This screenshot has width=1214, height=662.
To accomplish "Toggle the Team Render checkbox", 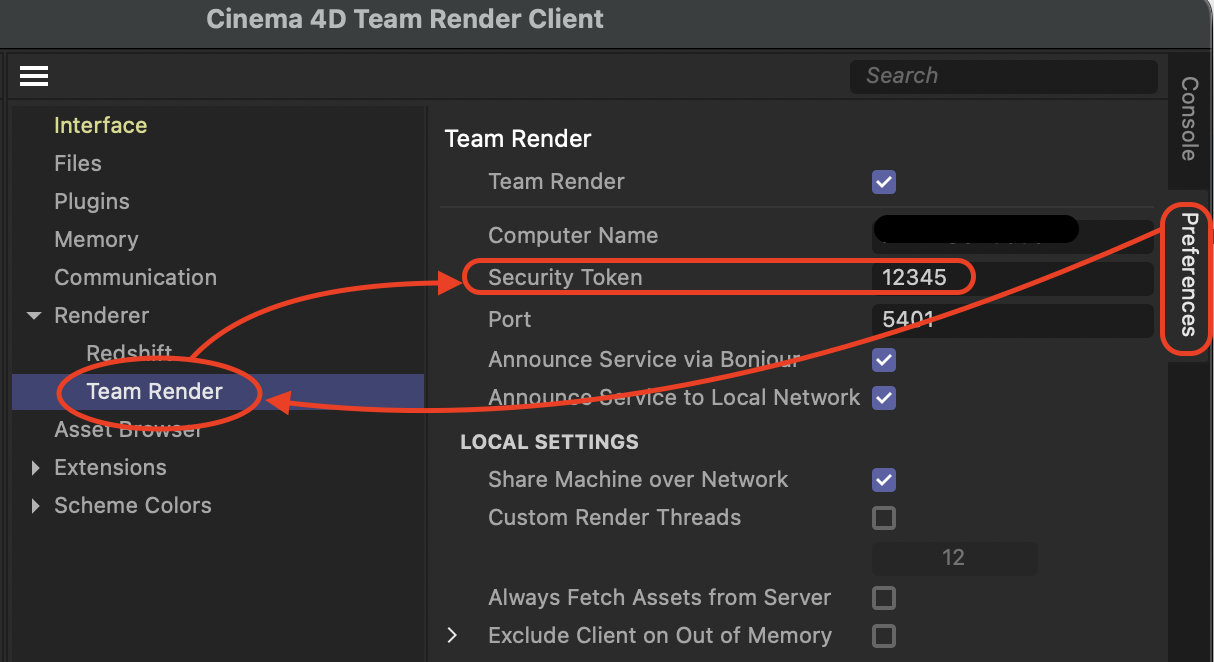I will (883, 182).
